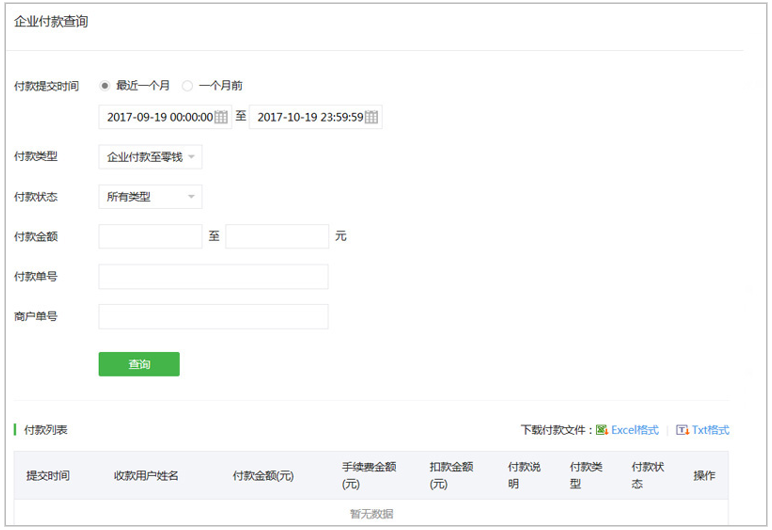Click the 商户单号 text field
This screenshot has height=530, width=772.
tap(213, 317)
